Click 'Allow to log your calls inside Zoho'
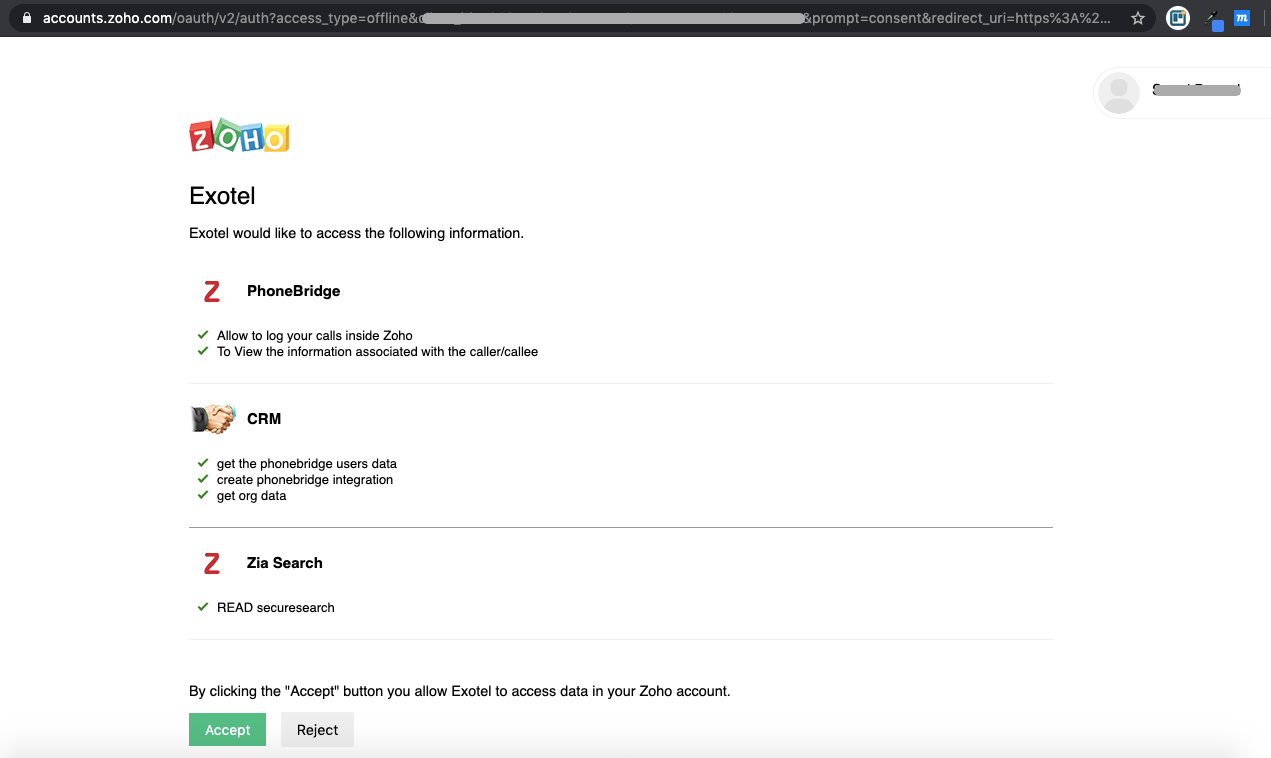Image resolution: width=1271 pixels, height=758 pixels. coord(315,336)
